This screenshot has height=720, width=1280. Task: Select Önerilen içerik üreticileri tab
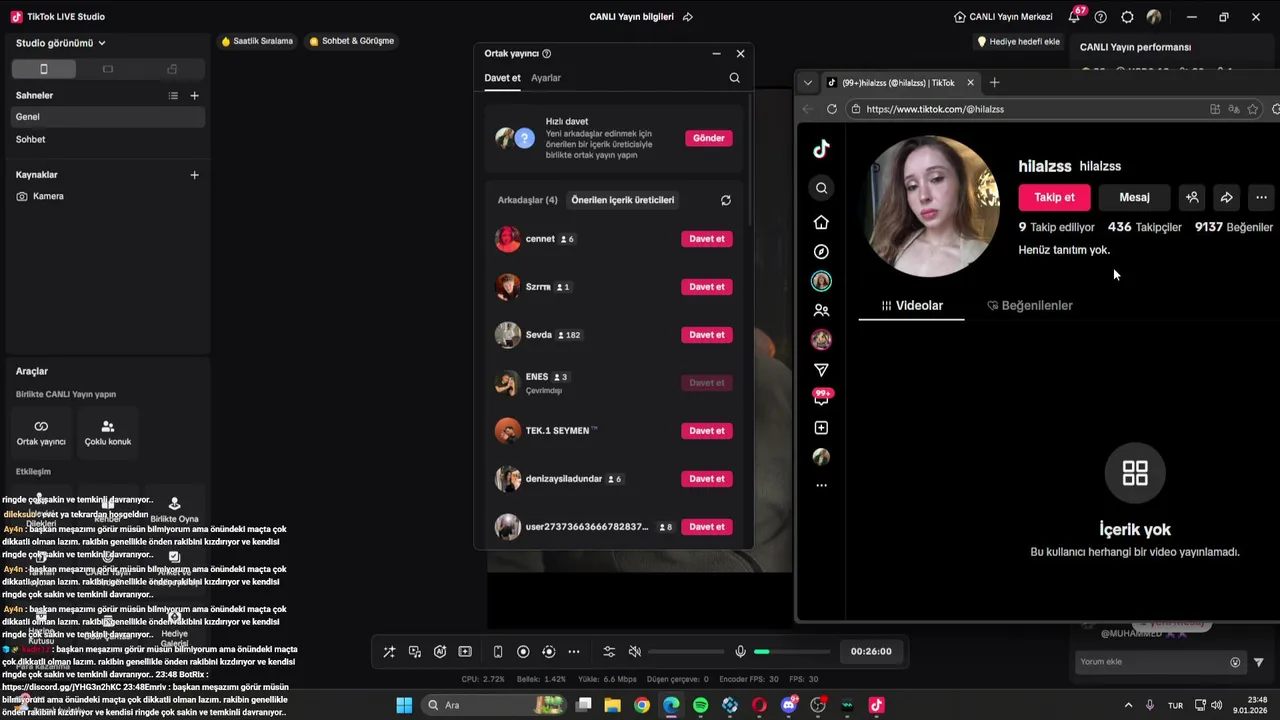click(623, 200)
